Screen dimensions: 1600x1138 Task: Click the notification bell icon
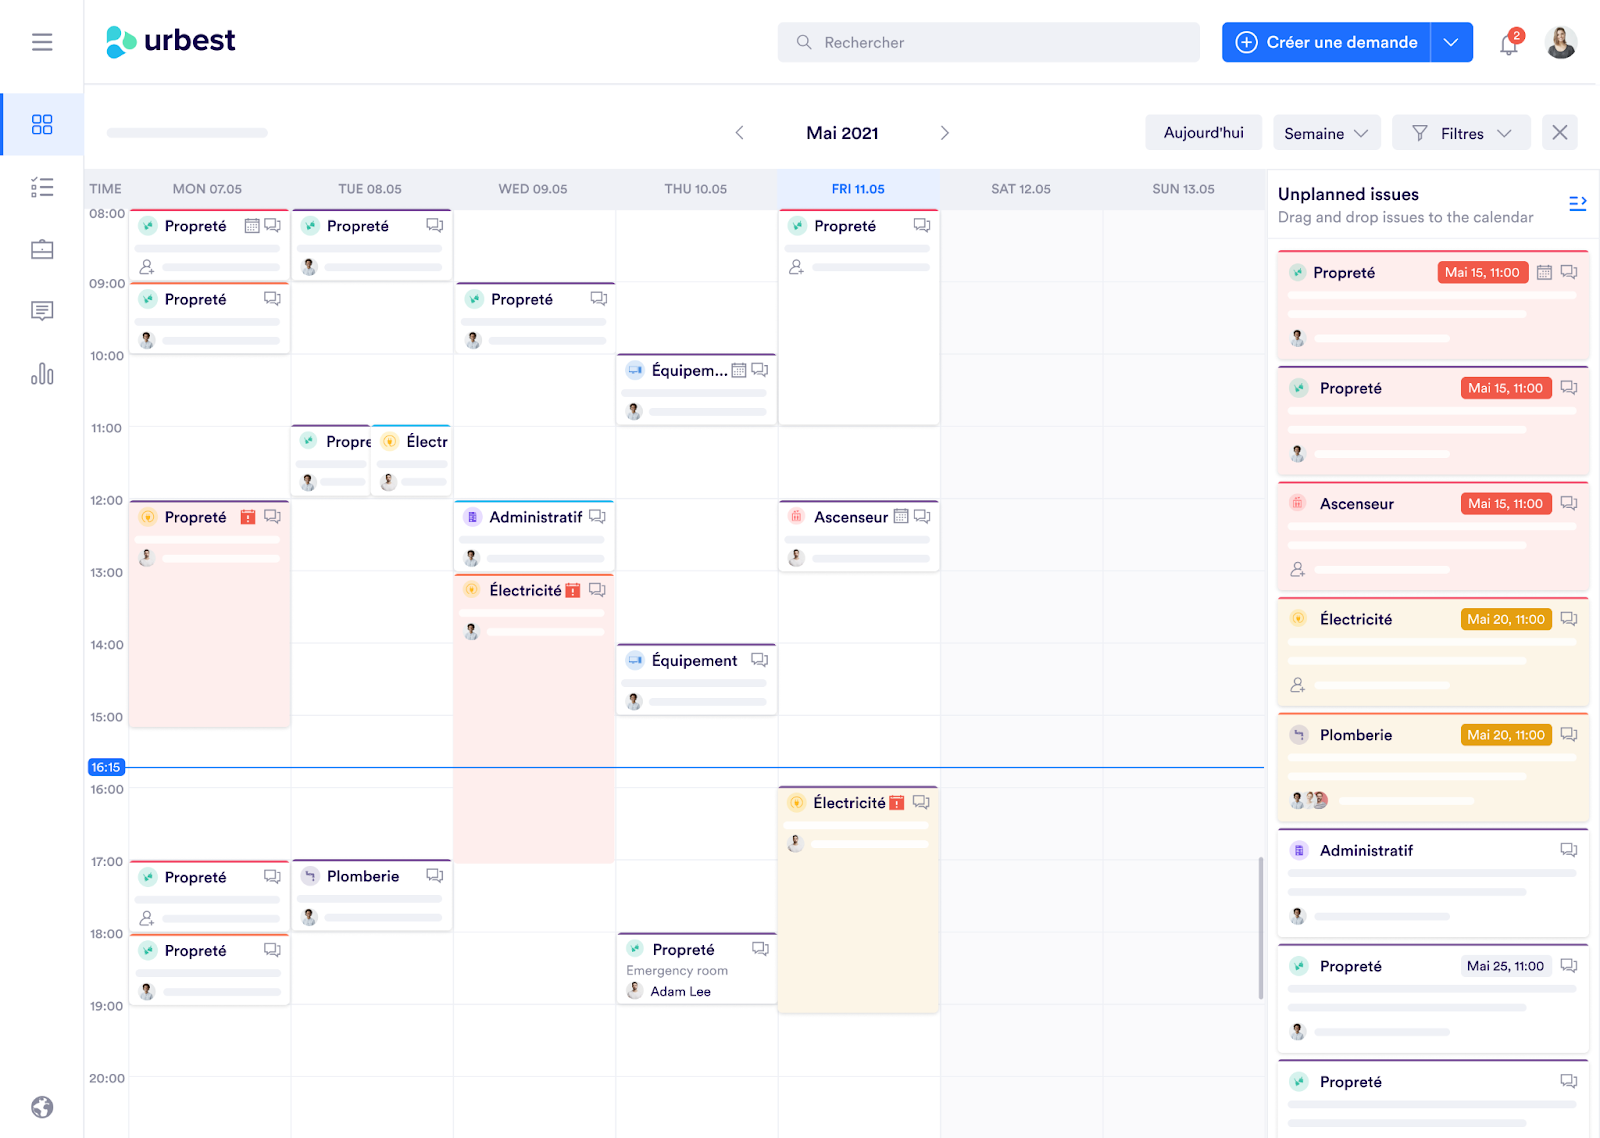pos(1508,44)
